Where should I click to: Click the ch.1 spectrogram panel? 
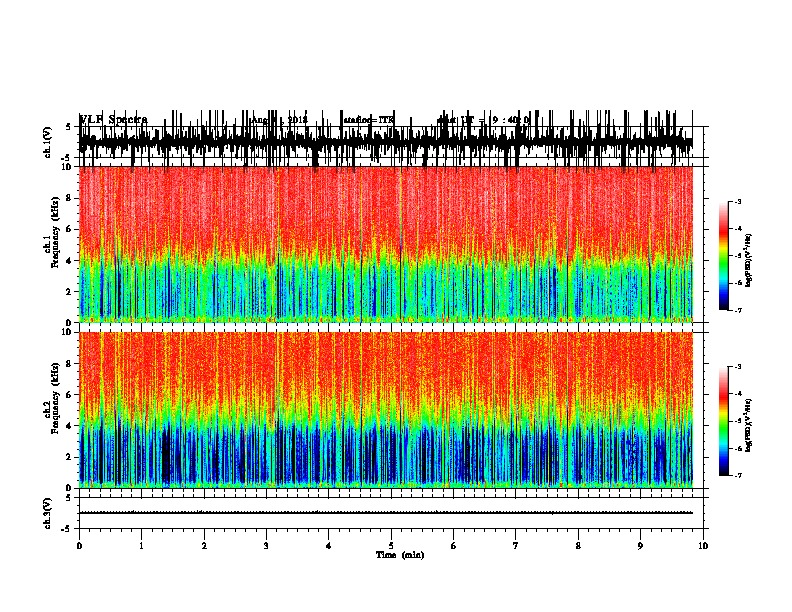(x=386, y=245)
